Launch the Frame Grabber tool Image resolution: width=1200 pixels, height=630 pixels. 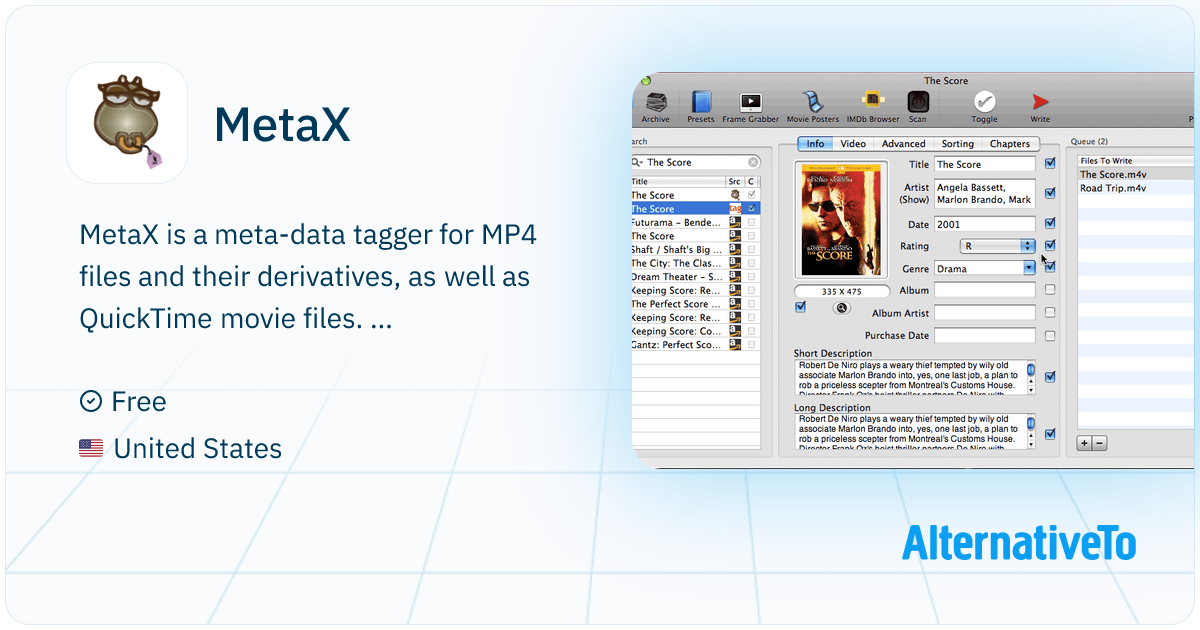point(750,102)
